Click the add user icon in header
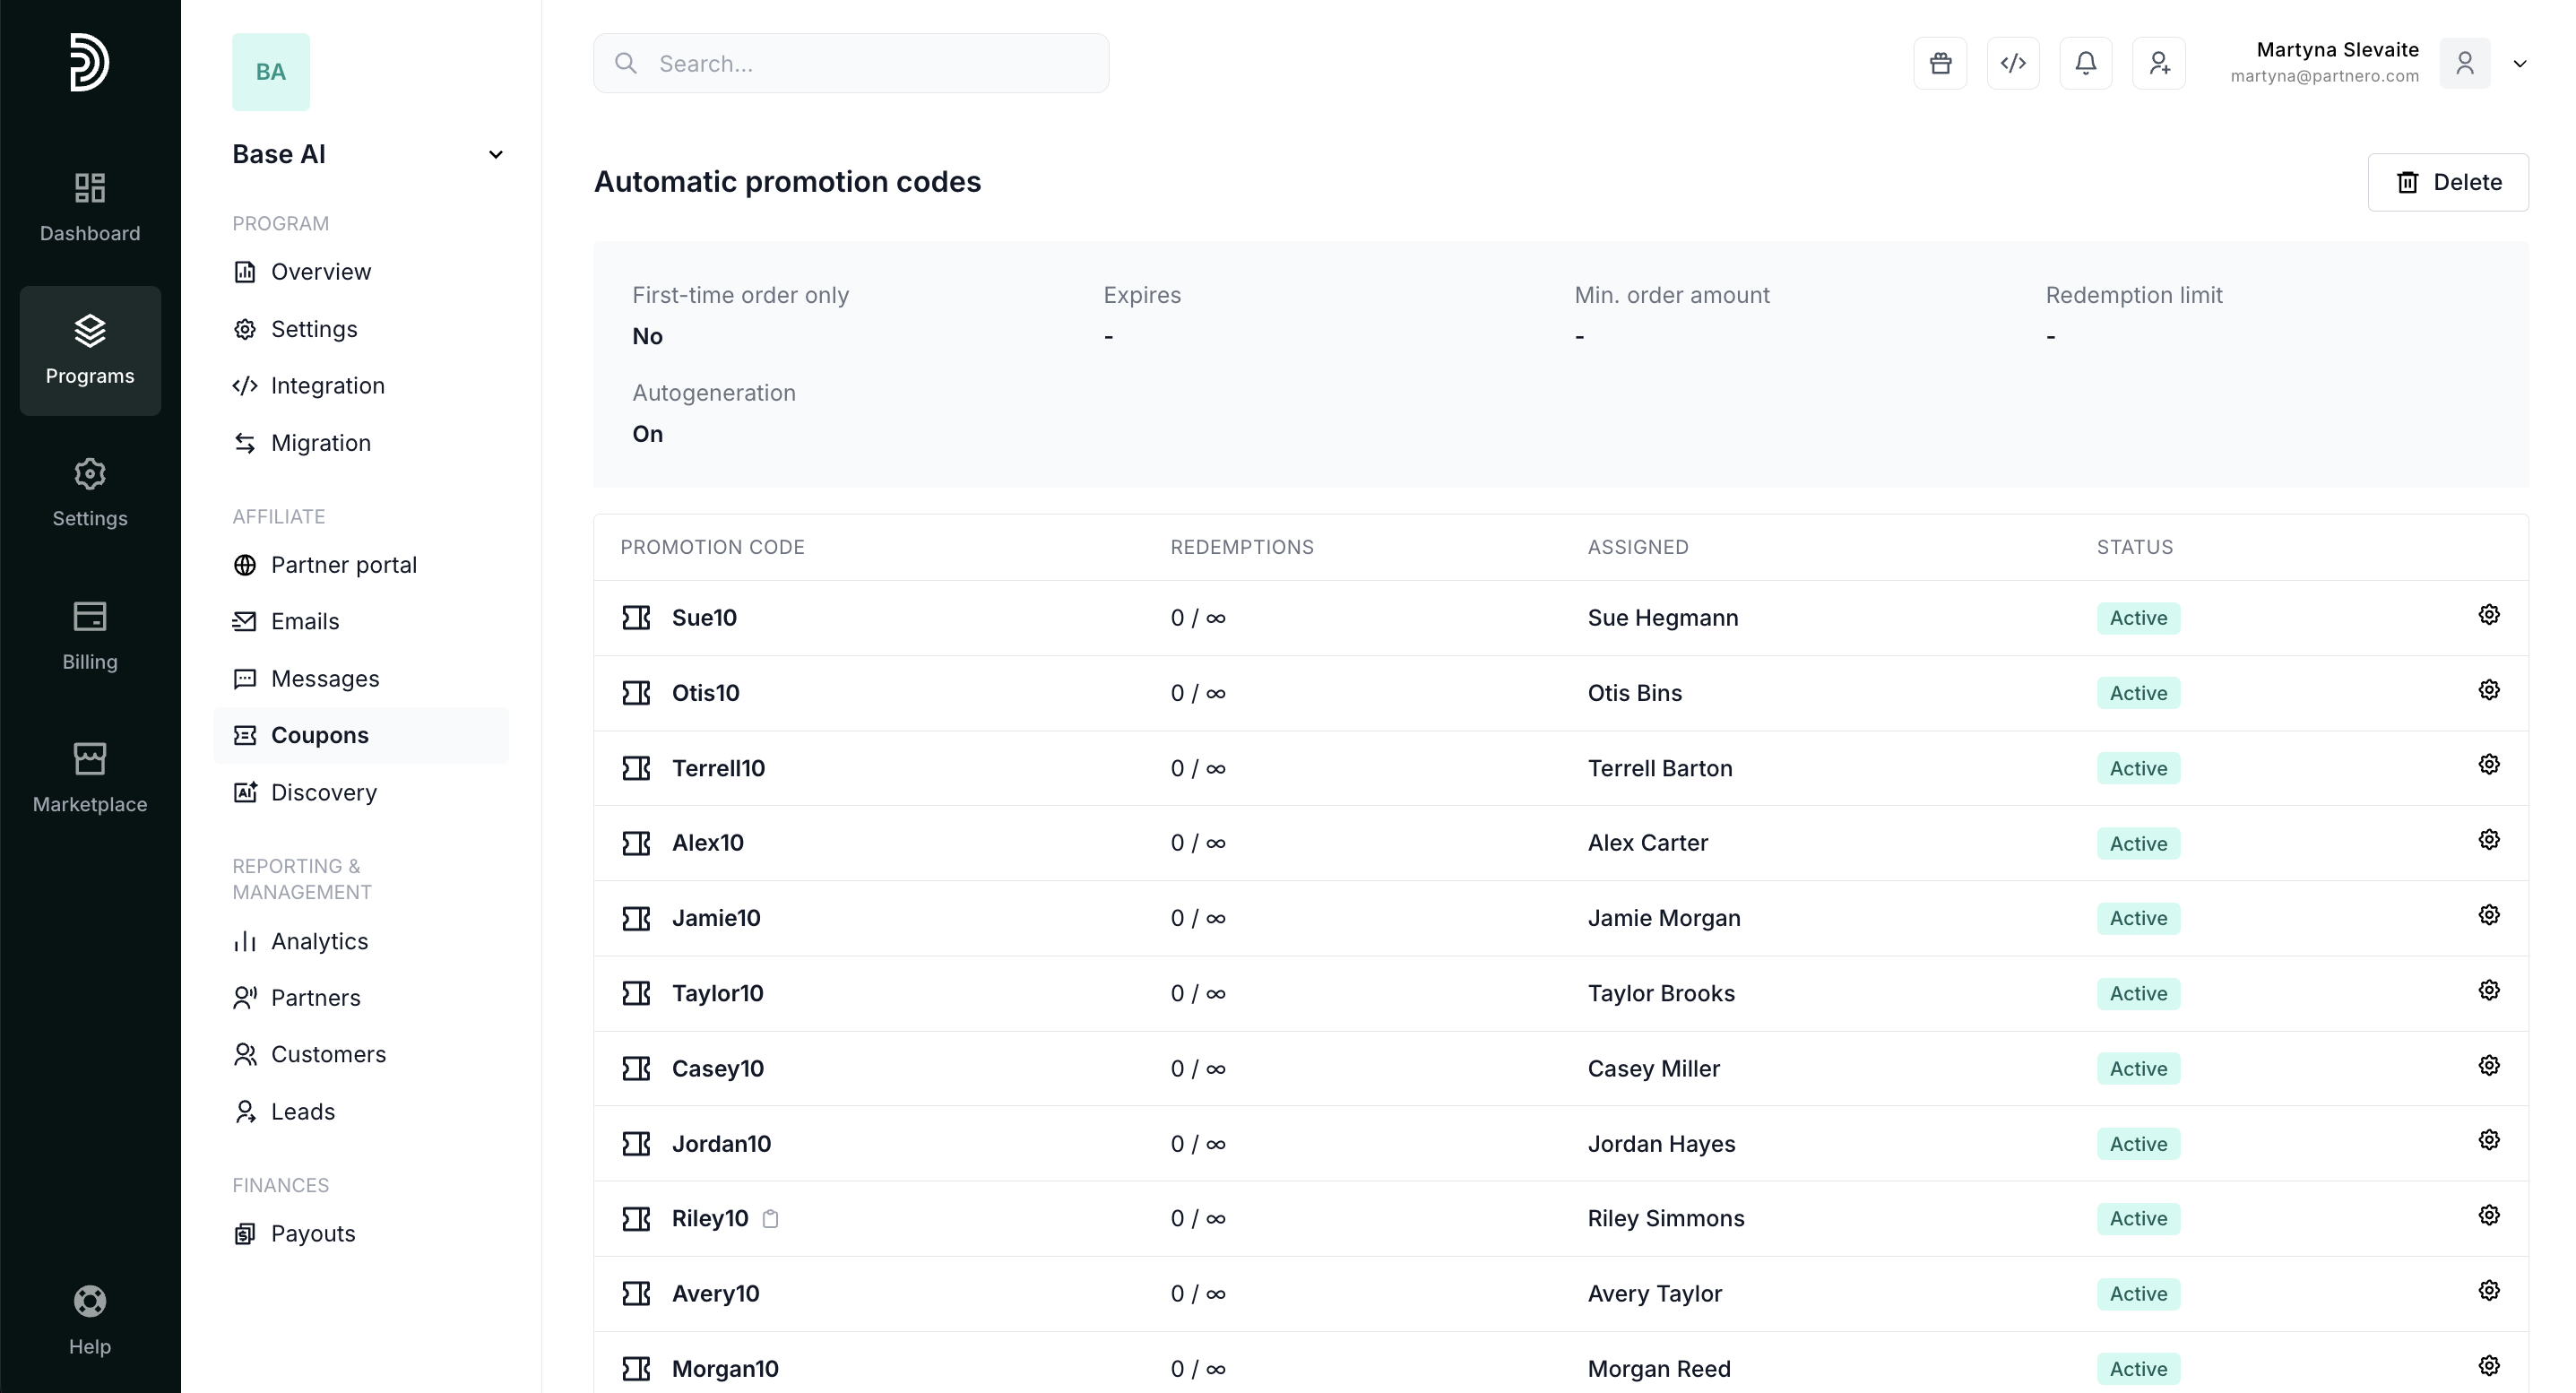Viewport: 2576px width, 1393px height. coord(2158,63)
